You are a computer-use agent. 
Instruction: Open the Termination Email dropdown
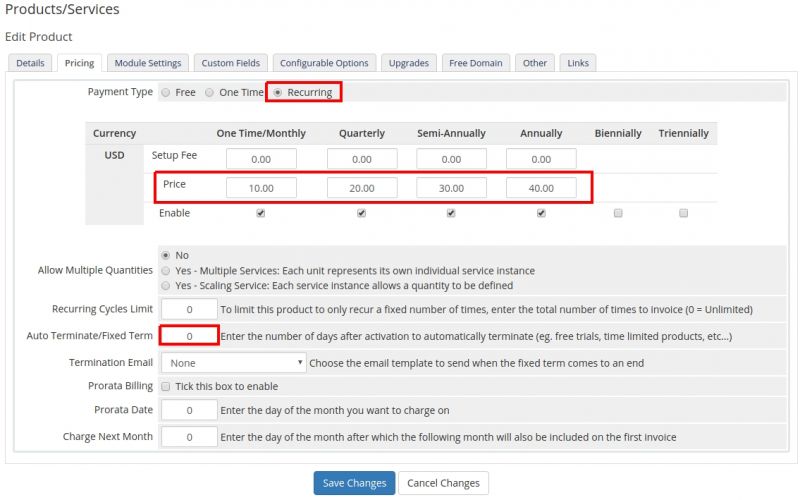click(235, 363)
